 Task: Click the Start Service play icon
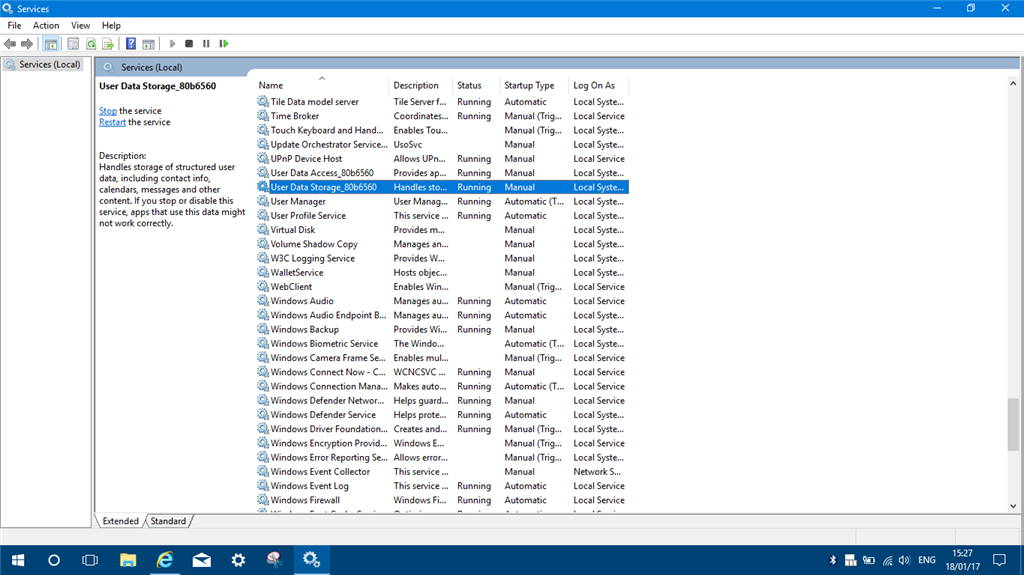pyautogui.click(x=172, y=44)
